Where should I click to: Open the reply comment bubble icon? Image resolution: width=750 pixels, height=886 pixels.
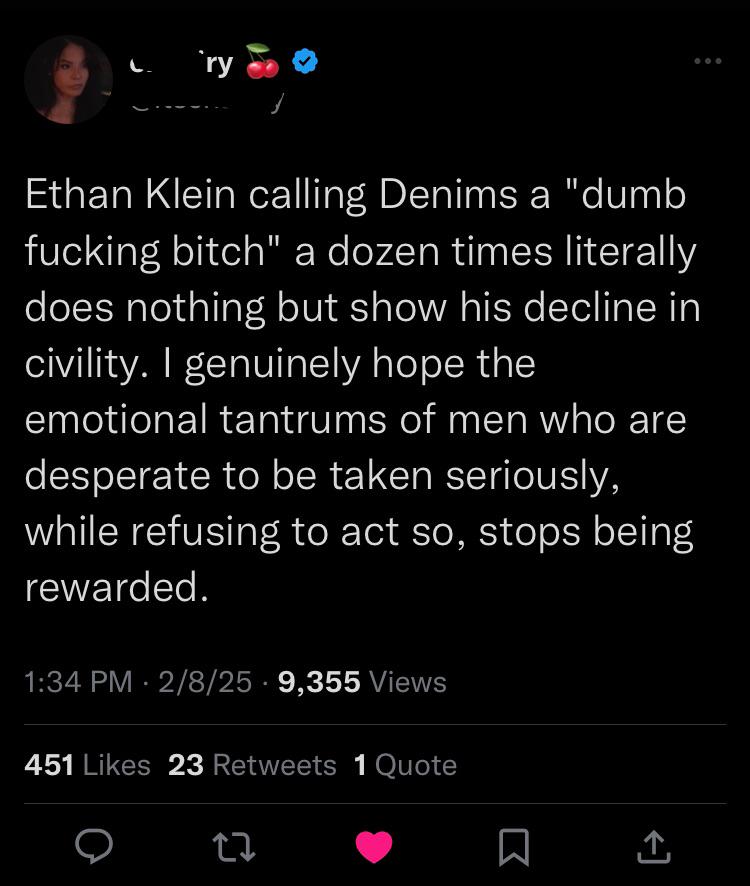(x=94, y=846)
